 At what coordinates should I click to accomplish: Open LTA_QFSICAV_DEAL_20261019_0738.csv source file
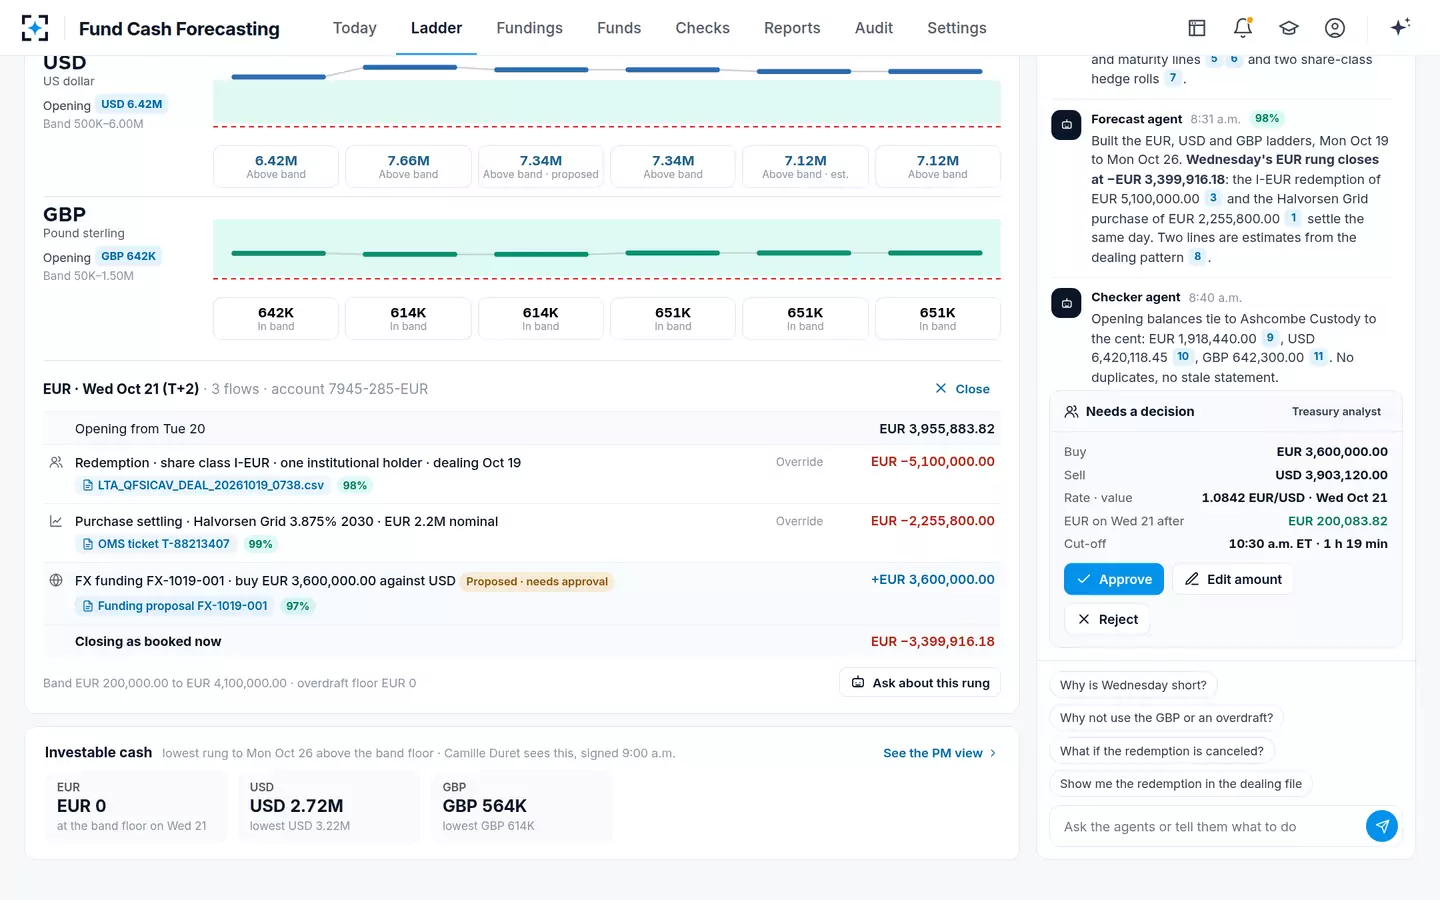(x=203, y=485)
